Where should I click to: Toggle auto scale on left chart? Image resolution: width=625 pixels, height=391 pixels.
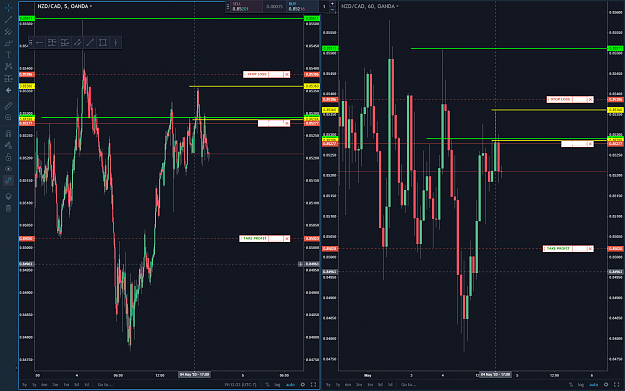291,385
